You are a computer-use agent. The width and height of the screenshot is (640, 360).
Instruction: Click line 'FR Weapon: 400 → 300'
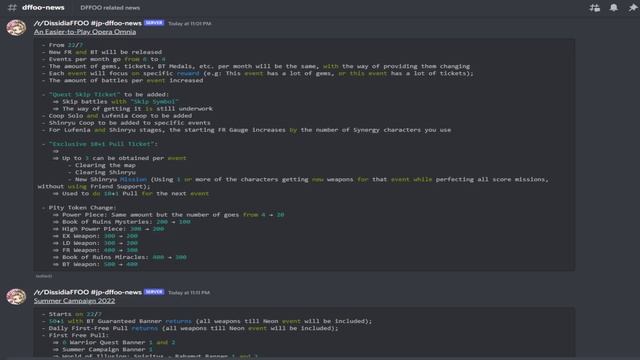pos(95,250)
